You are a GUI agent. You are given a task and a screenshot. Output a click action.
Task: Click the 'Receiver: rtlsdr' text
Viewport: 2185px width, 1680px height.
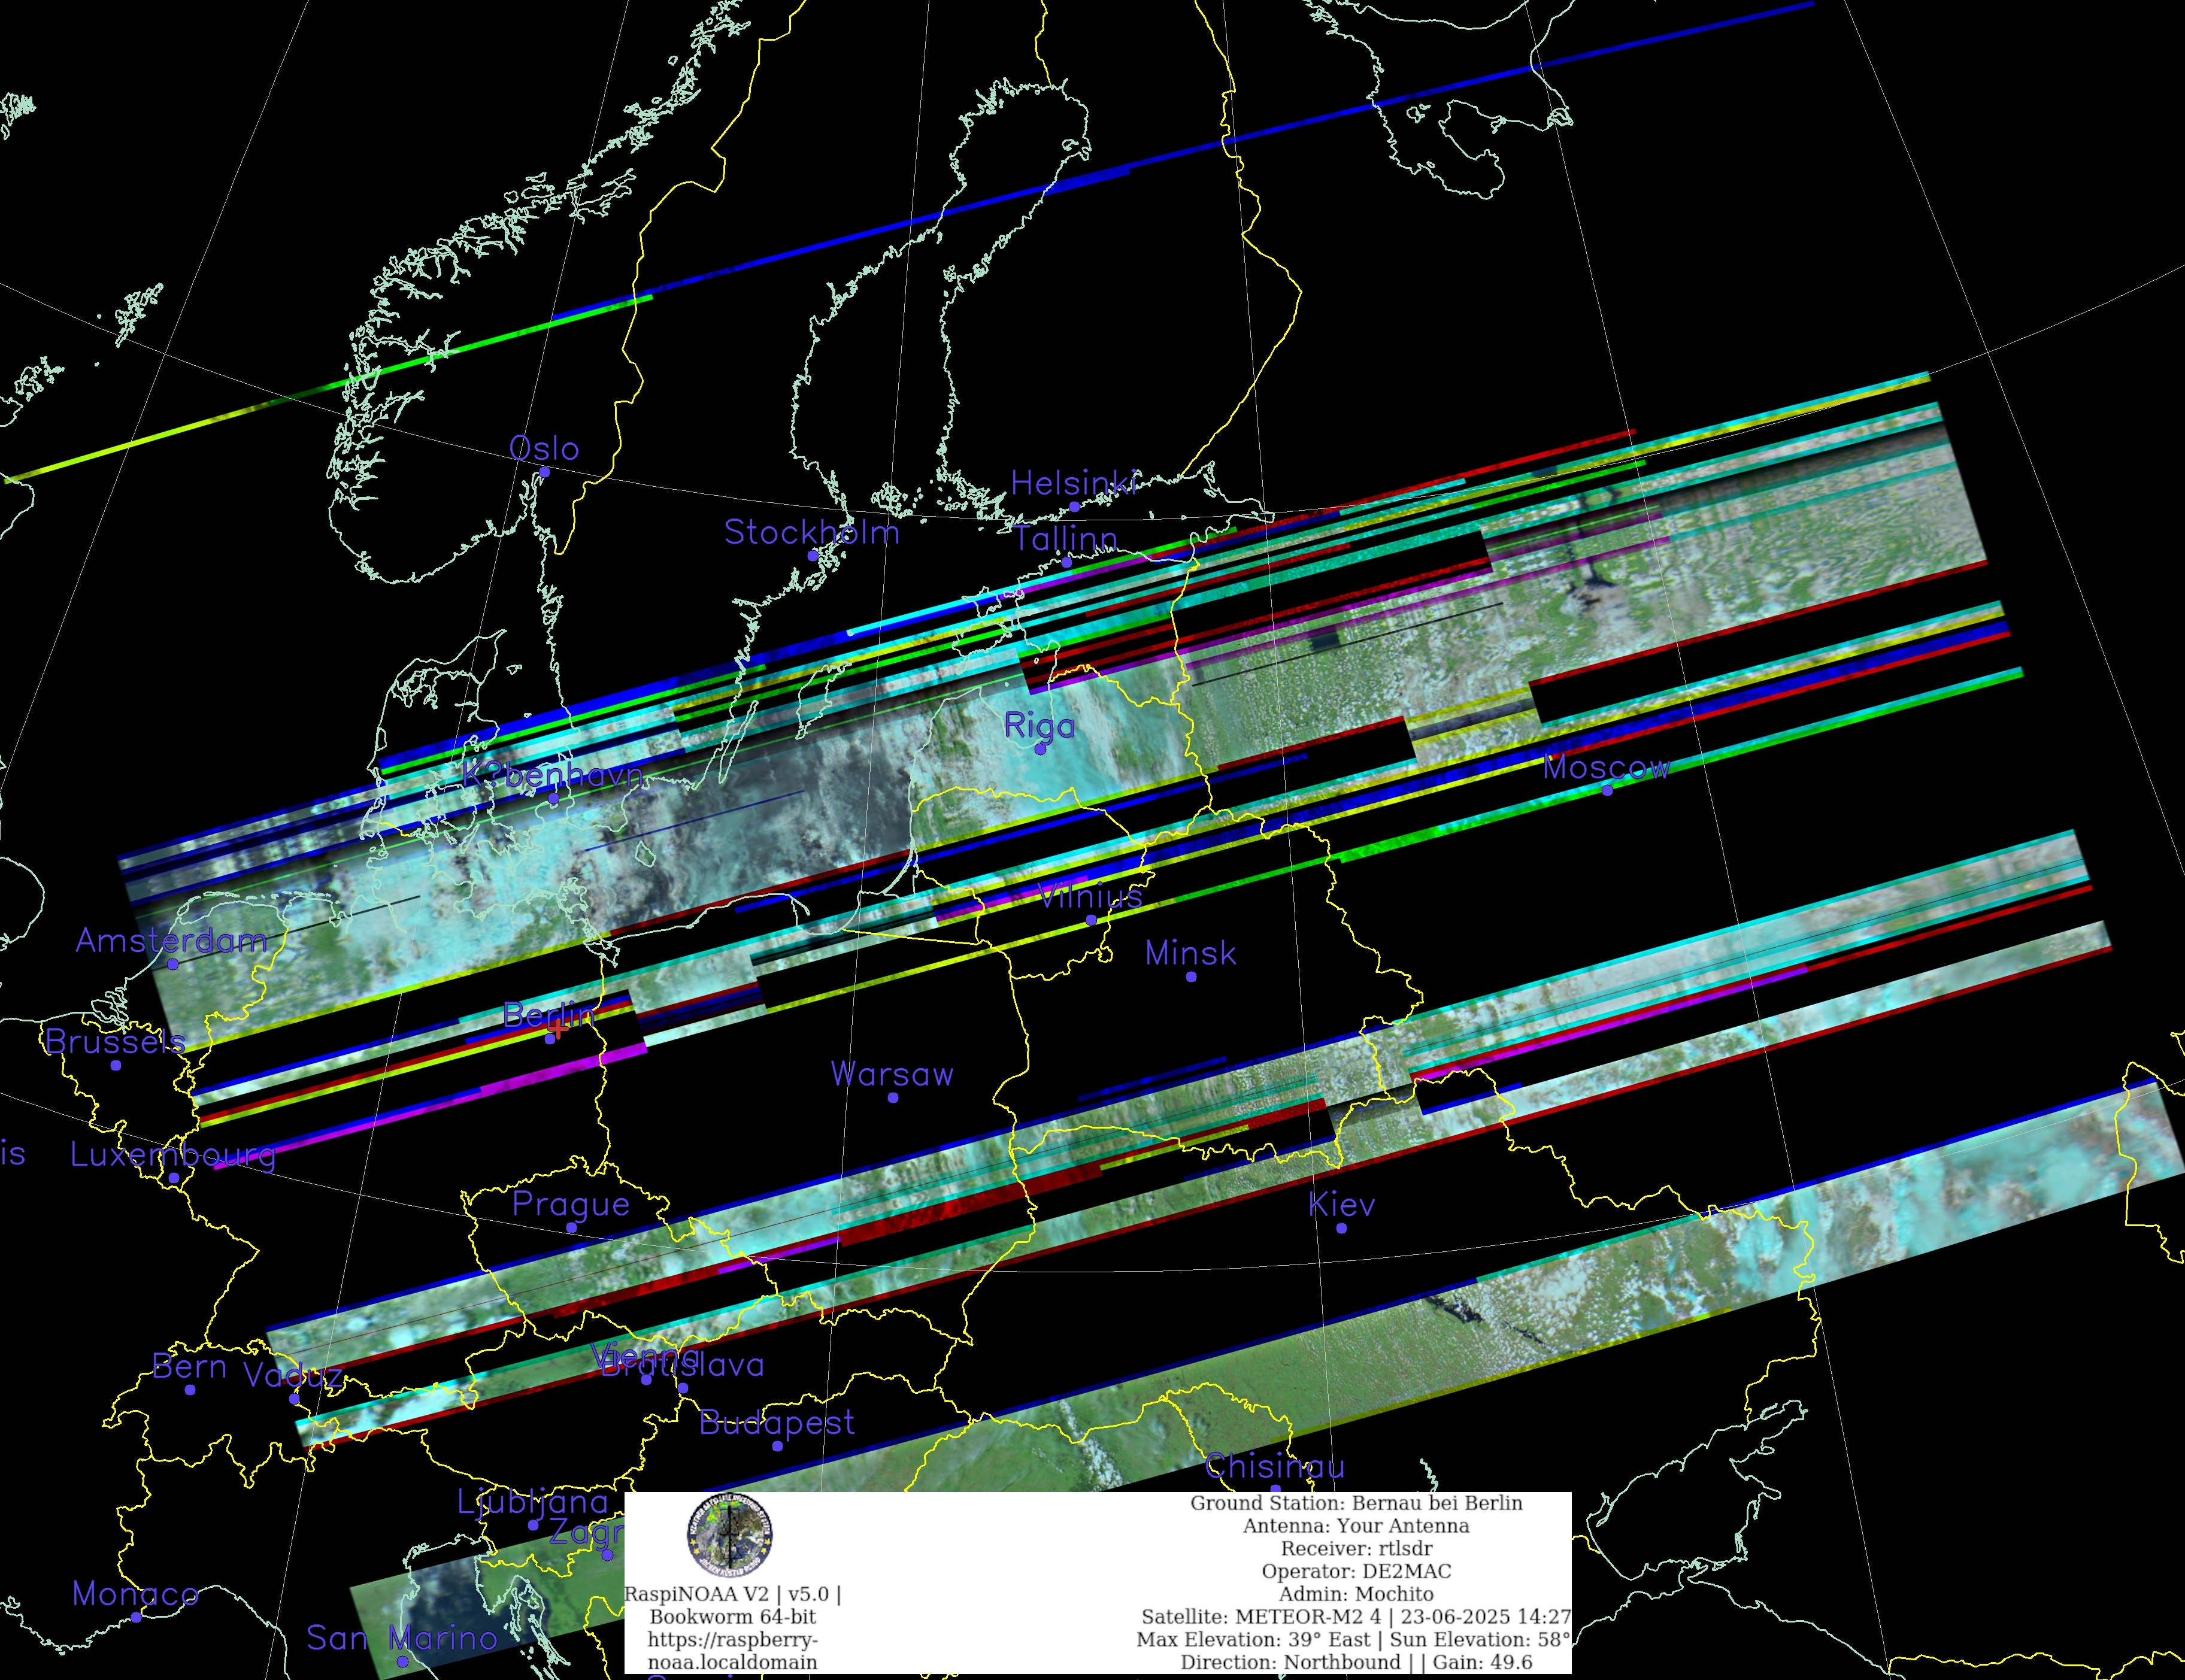(x=1356, y=1549)
